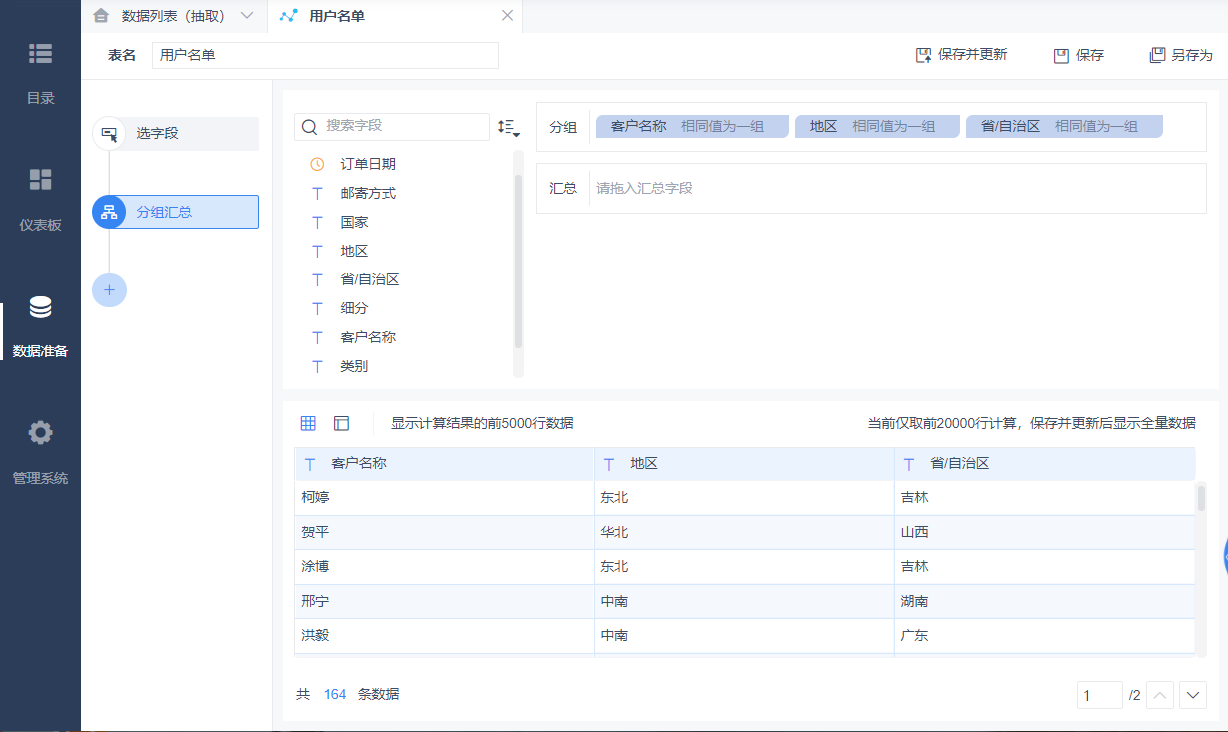
Task: Click the 湖南 table cell
Action: (1045, 601)
